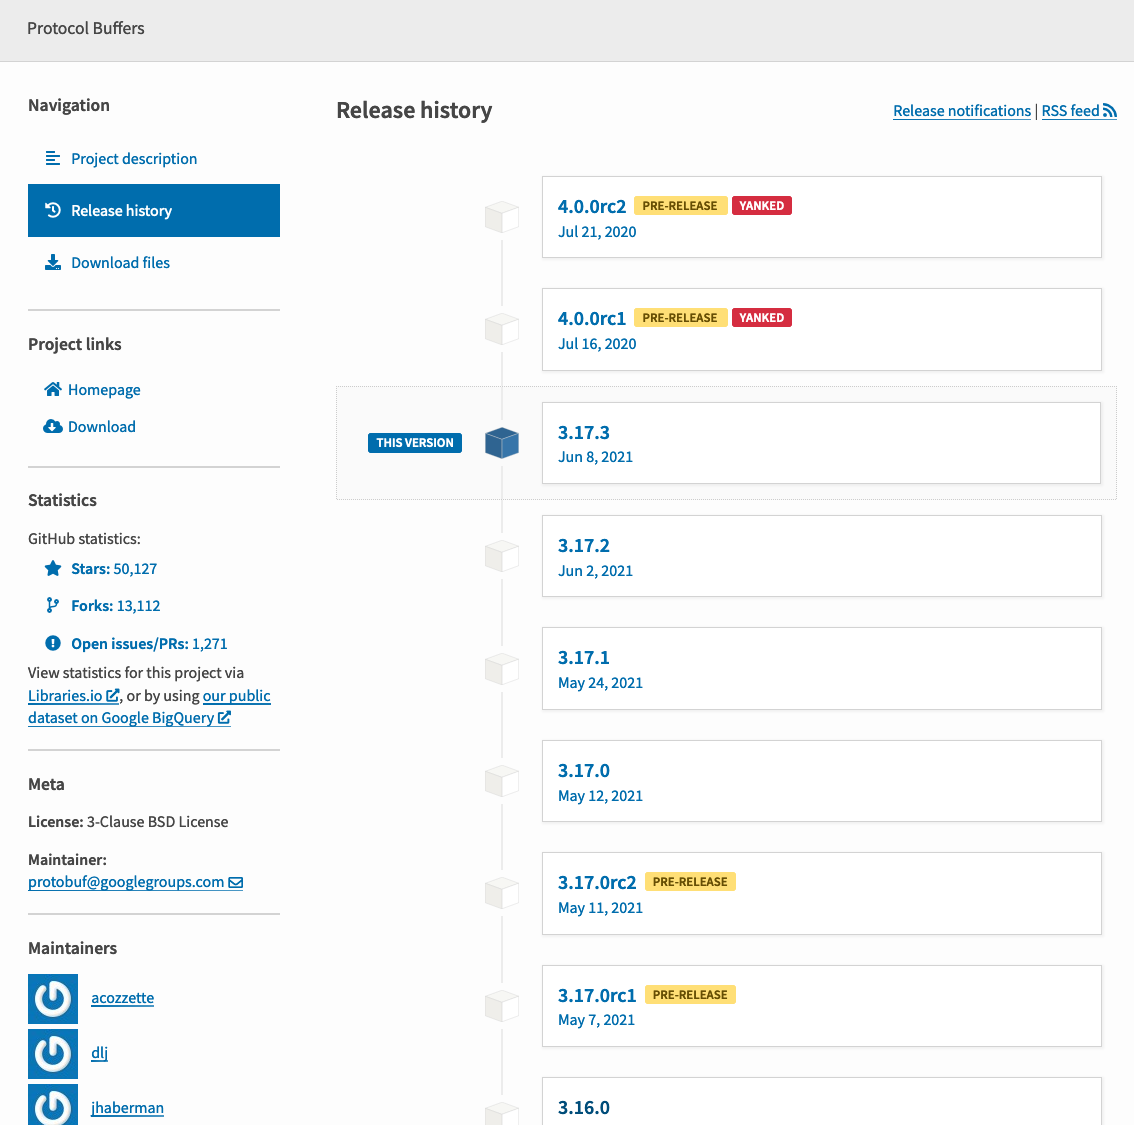The height and width of the screenshot is (1125, 1134).
Task: Click the Open issues/PRs alert icon
Action: pyautogui.click(x=53, y=643)
